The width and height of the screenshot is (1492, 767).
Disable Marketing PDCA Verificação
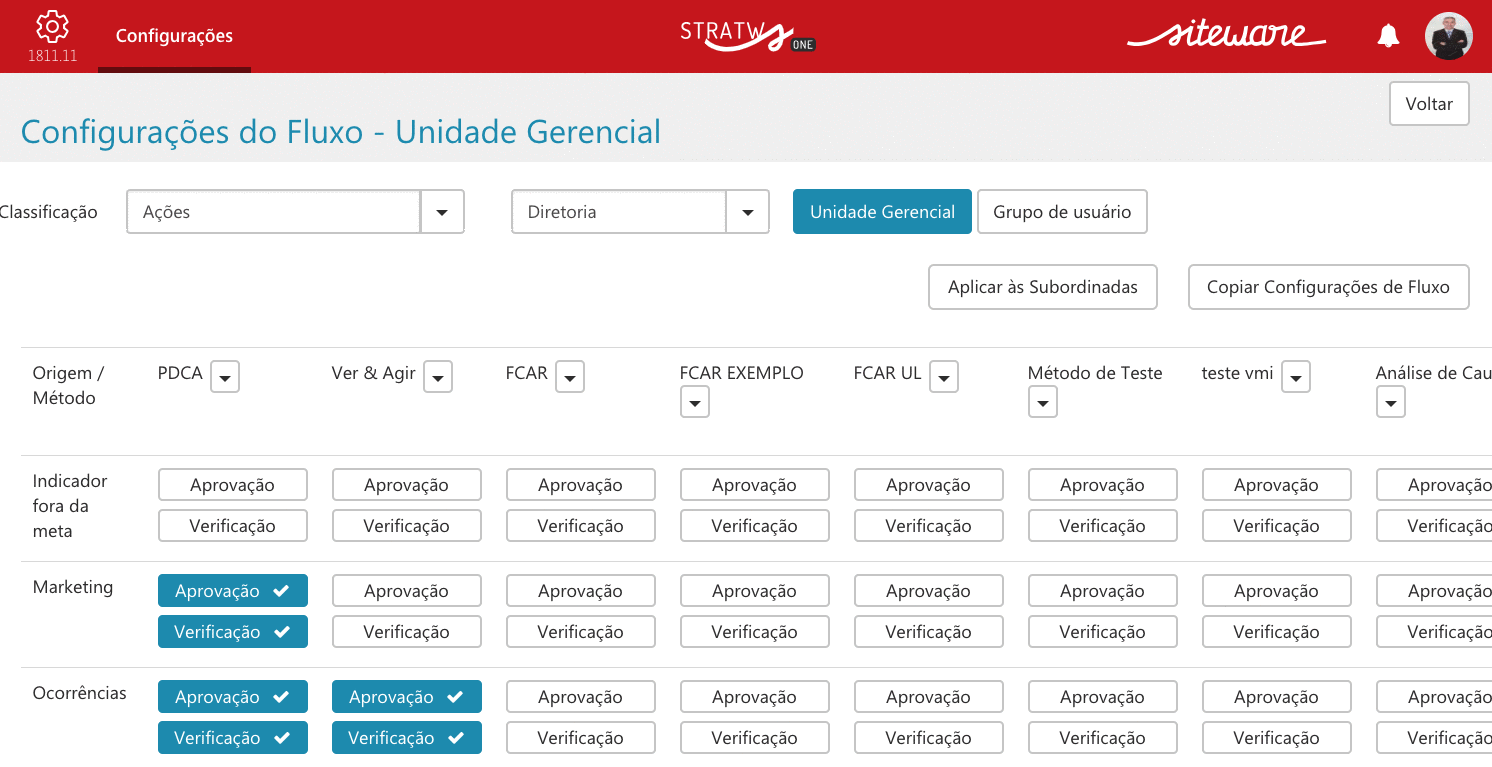(x=233, y=632)
